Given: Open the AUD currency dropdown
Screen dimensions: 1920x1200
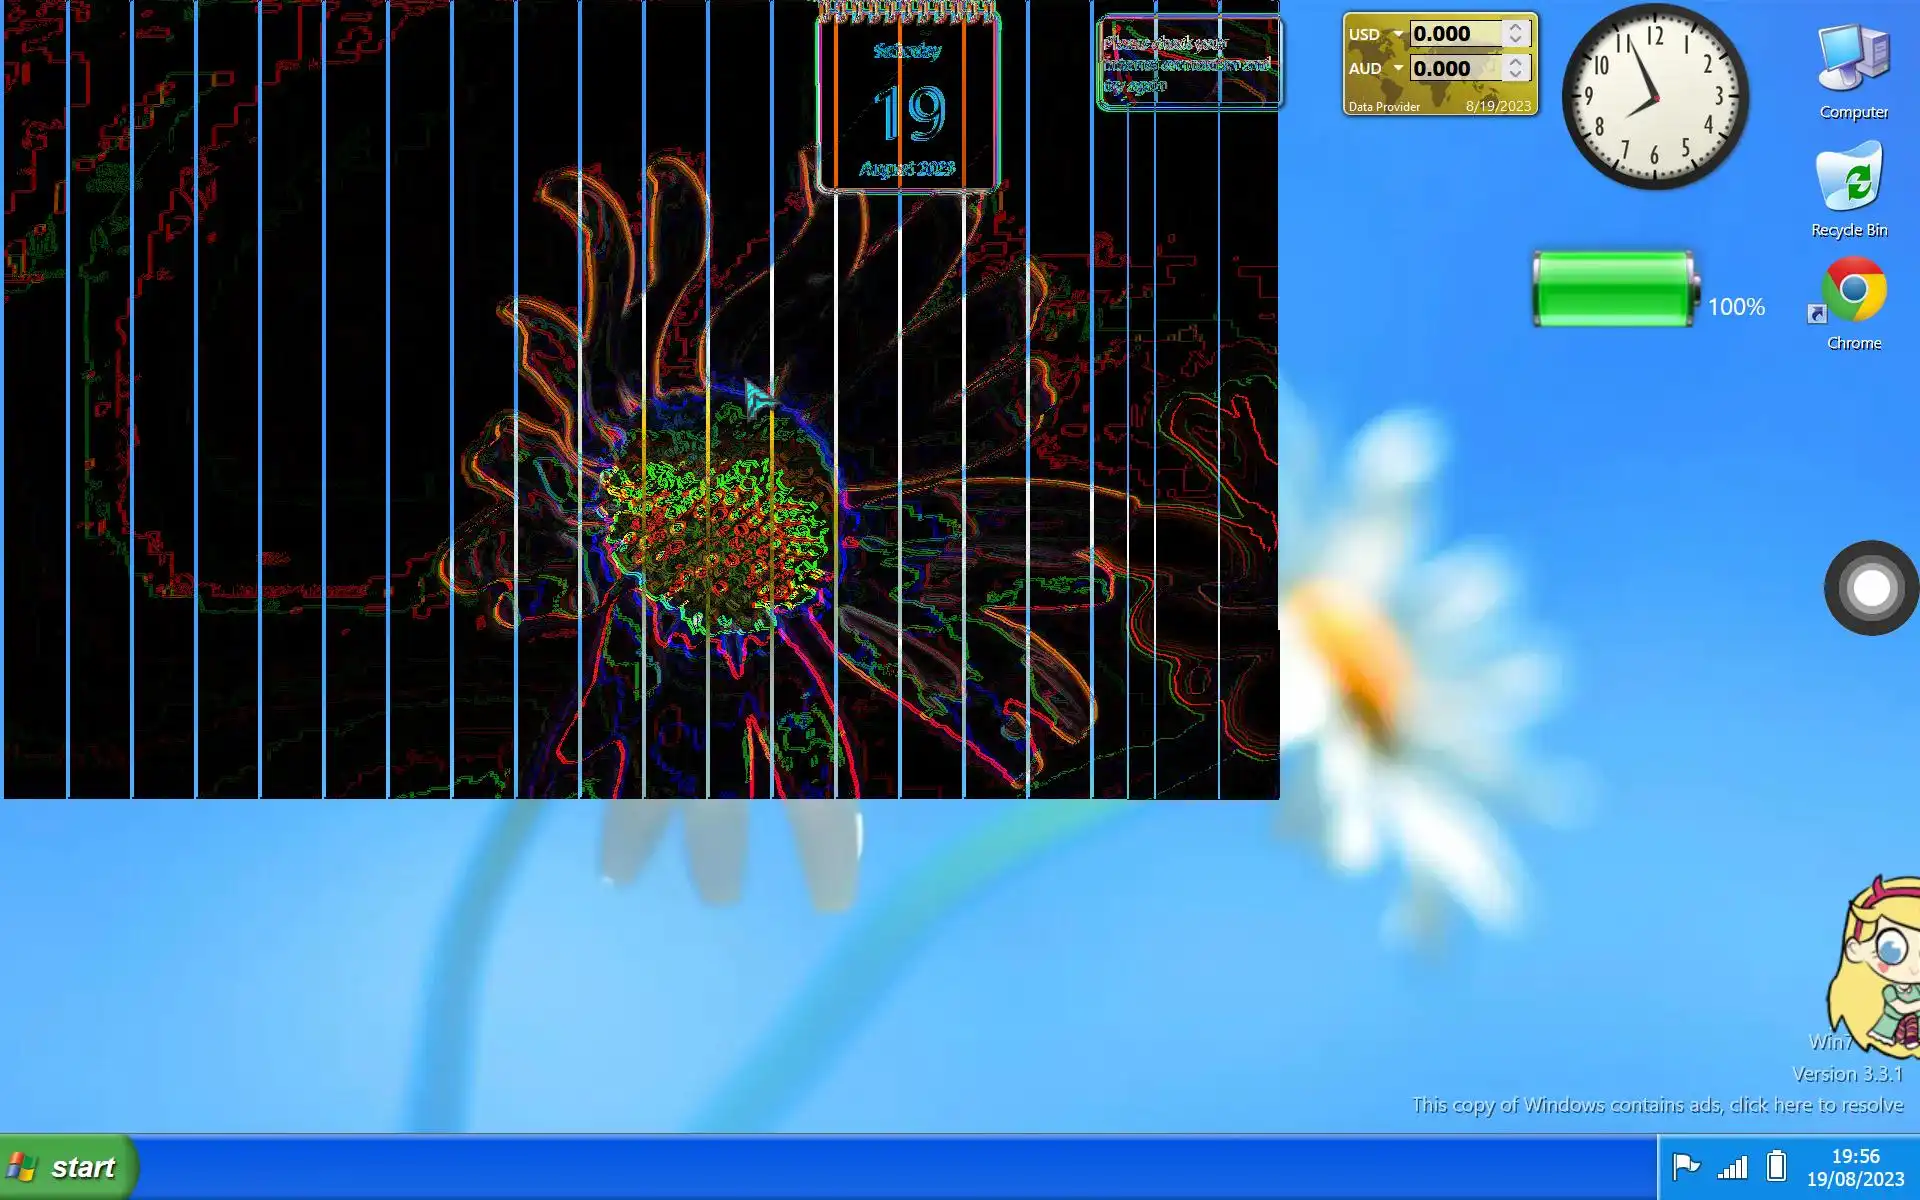Looking at the screenshot, I should [x=1398, y=68].
